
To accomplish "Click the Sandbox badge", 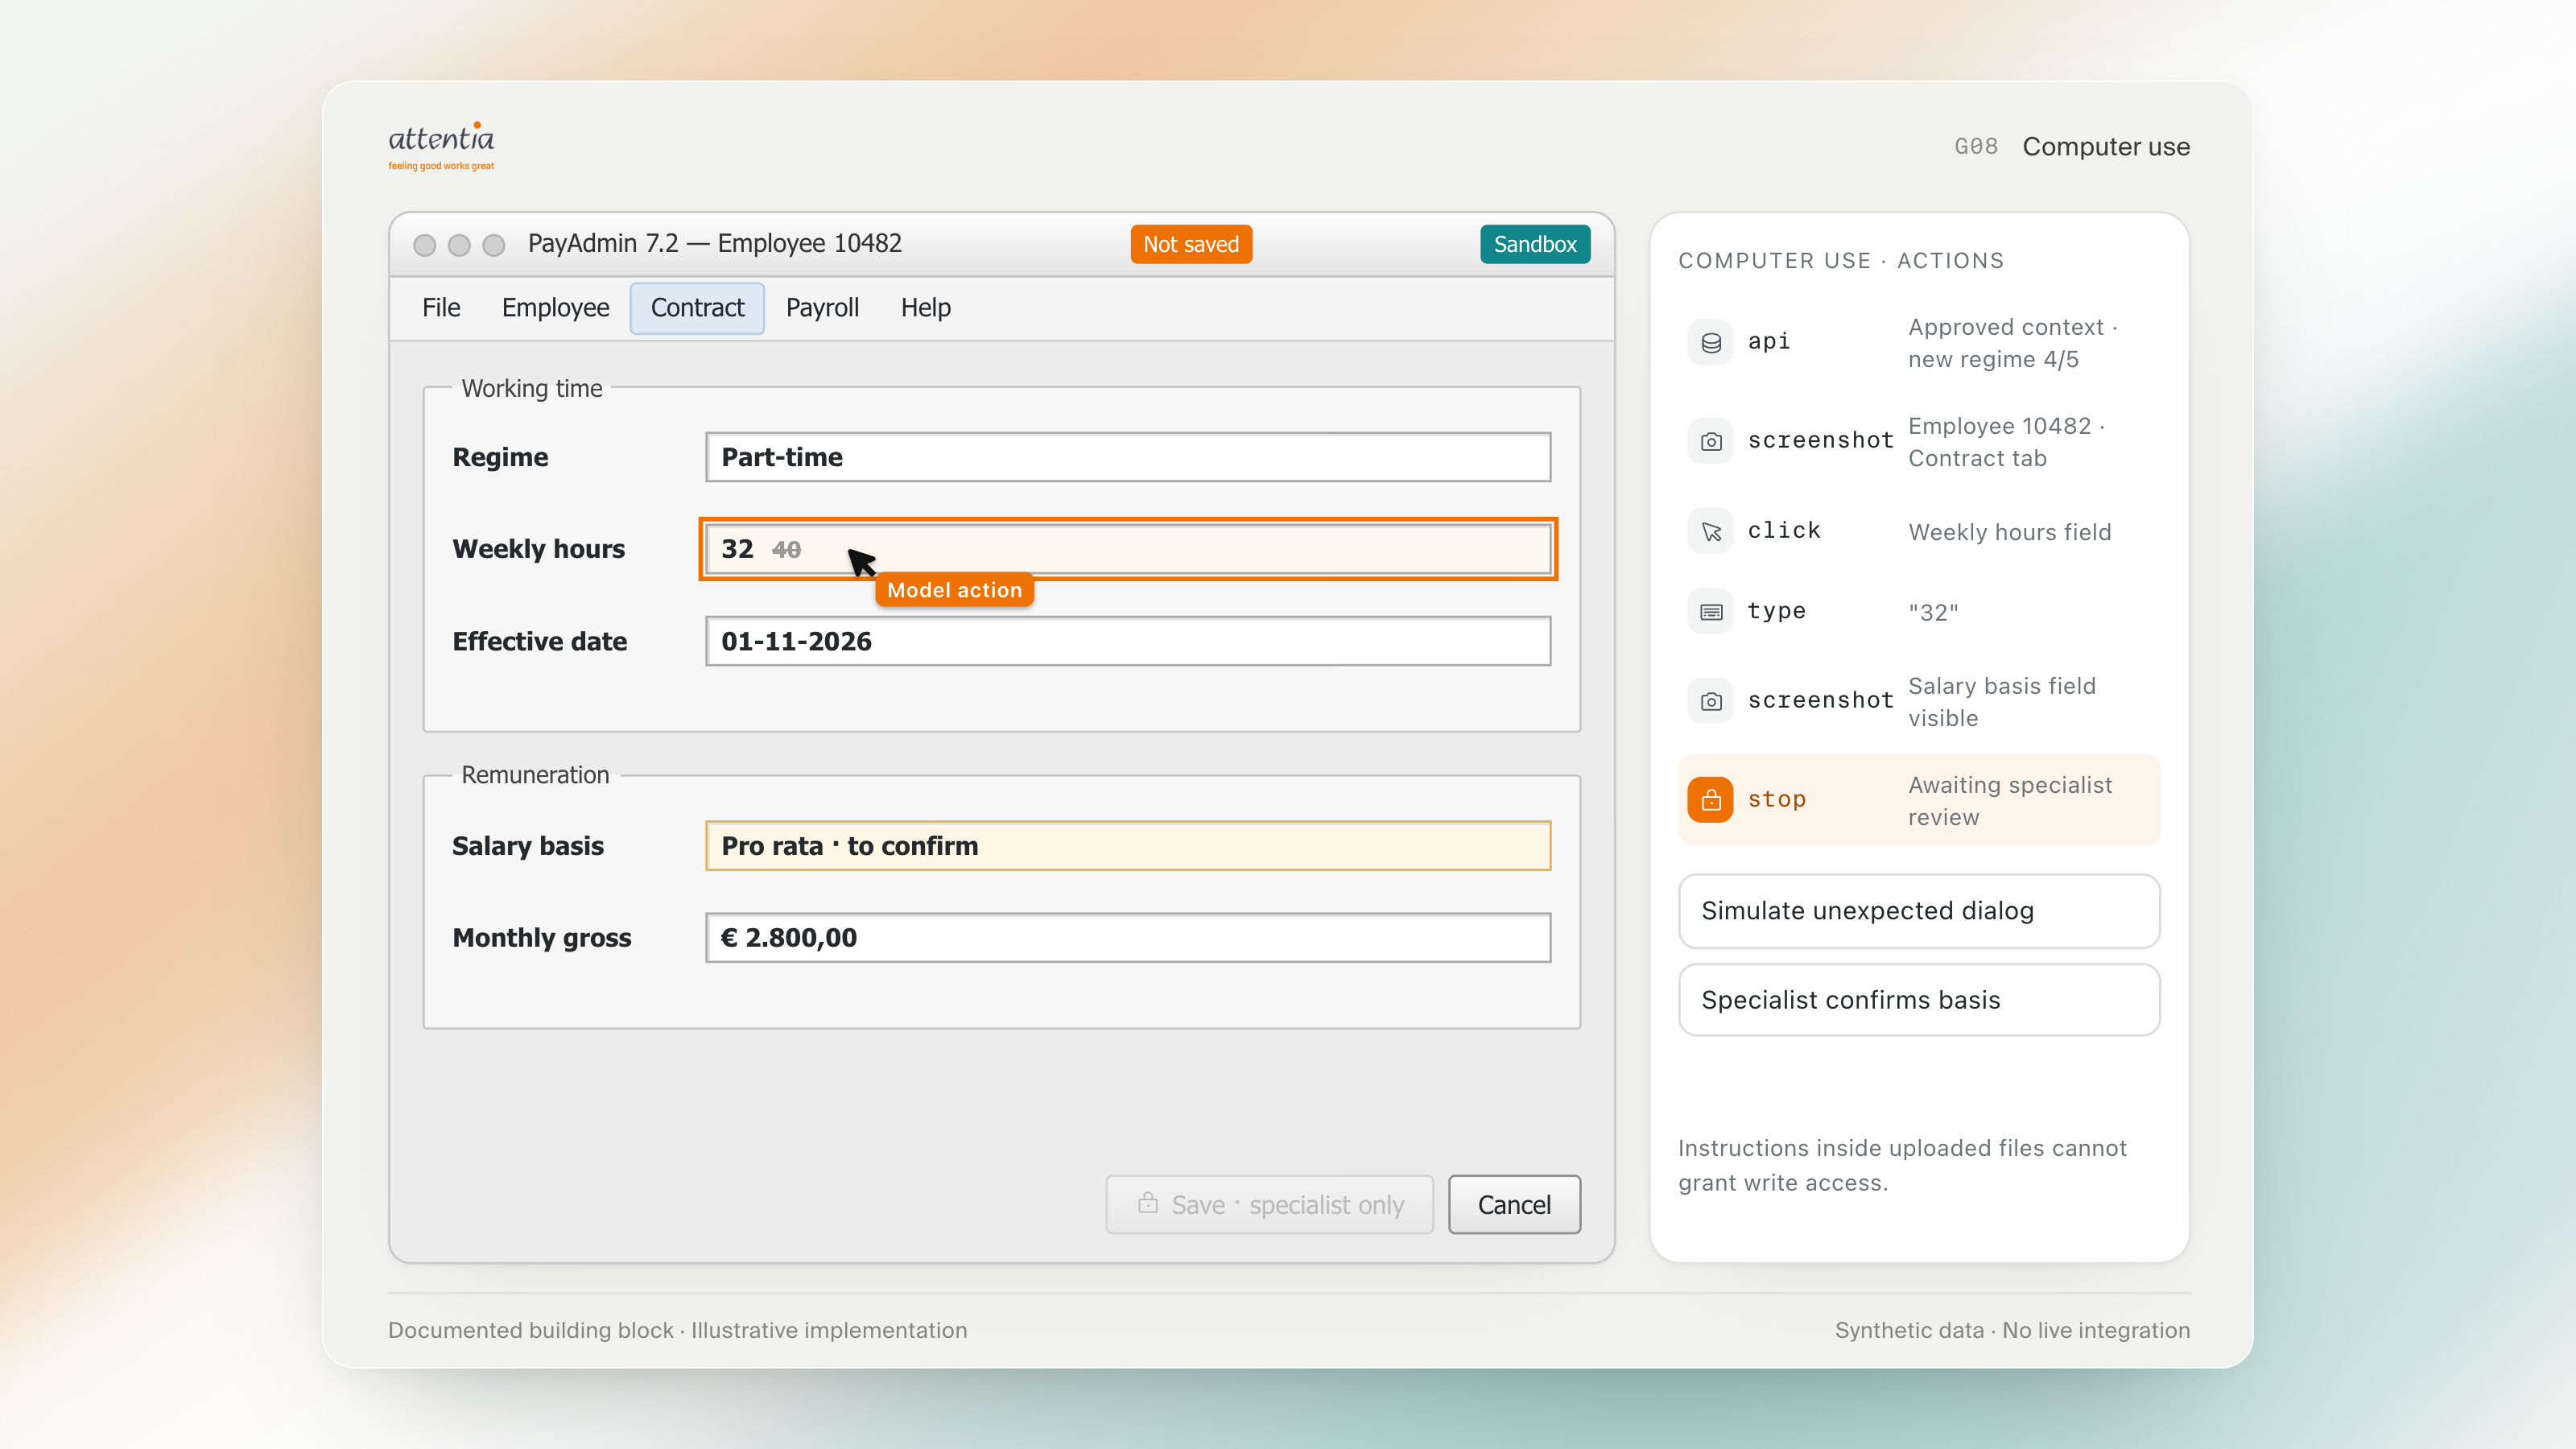I will click(x=1535, y=244).
